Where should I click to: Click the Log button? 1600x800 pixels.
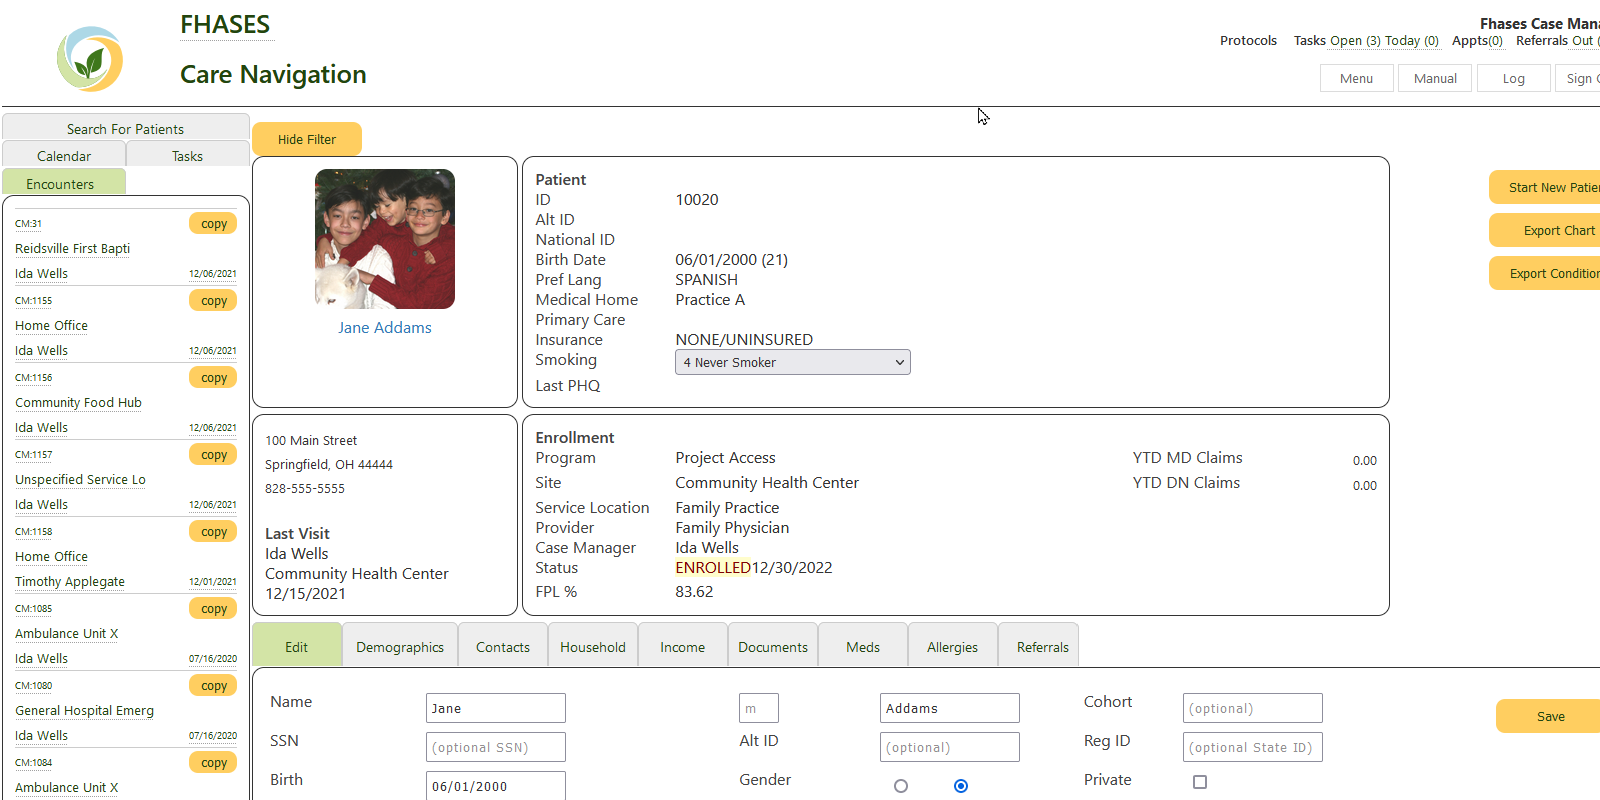[1513, 78]
